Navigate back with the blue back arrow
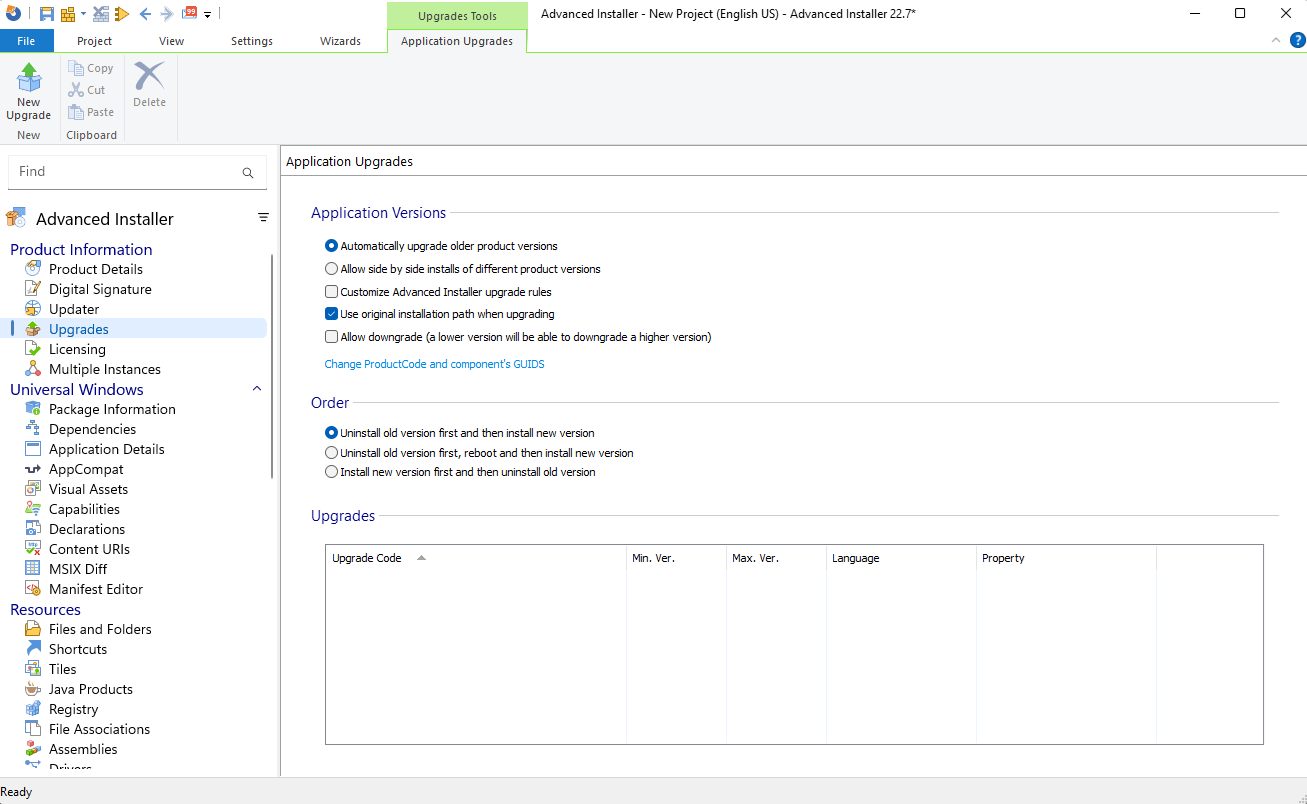 point(146,13)
